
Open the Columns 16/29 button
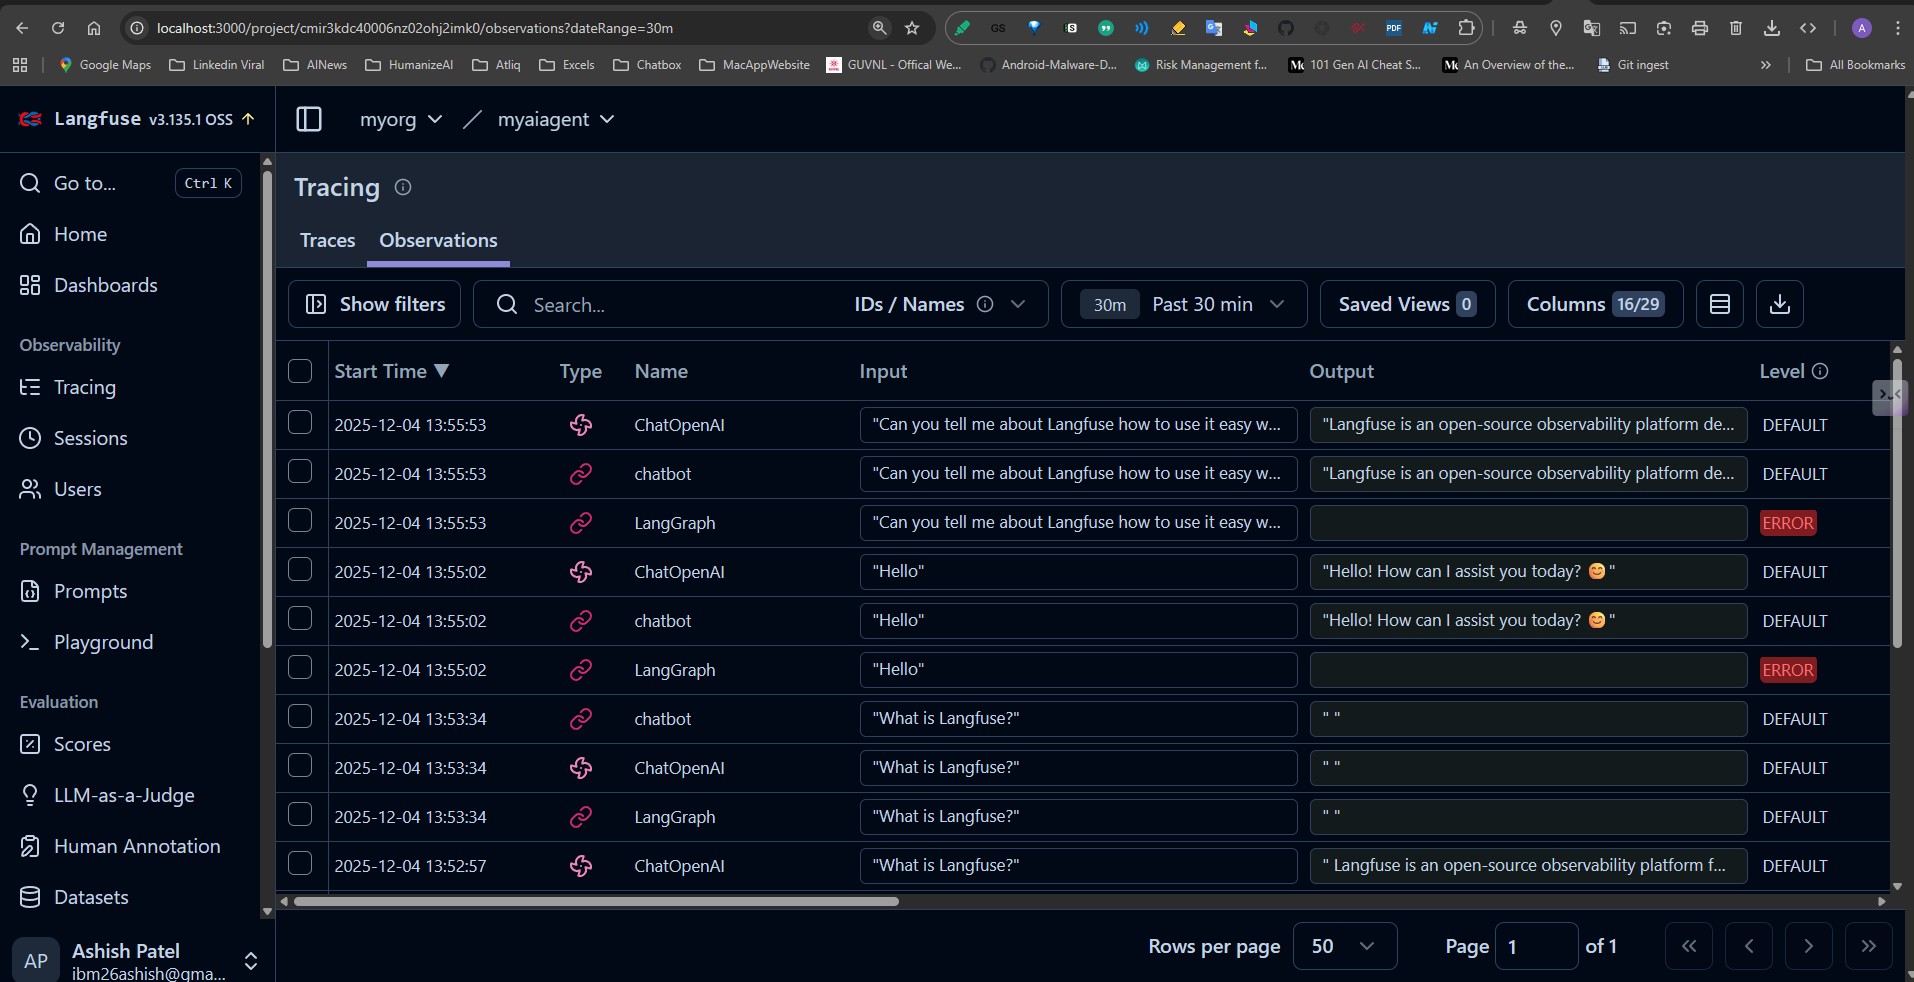(x=1595, y=304)
